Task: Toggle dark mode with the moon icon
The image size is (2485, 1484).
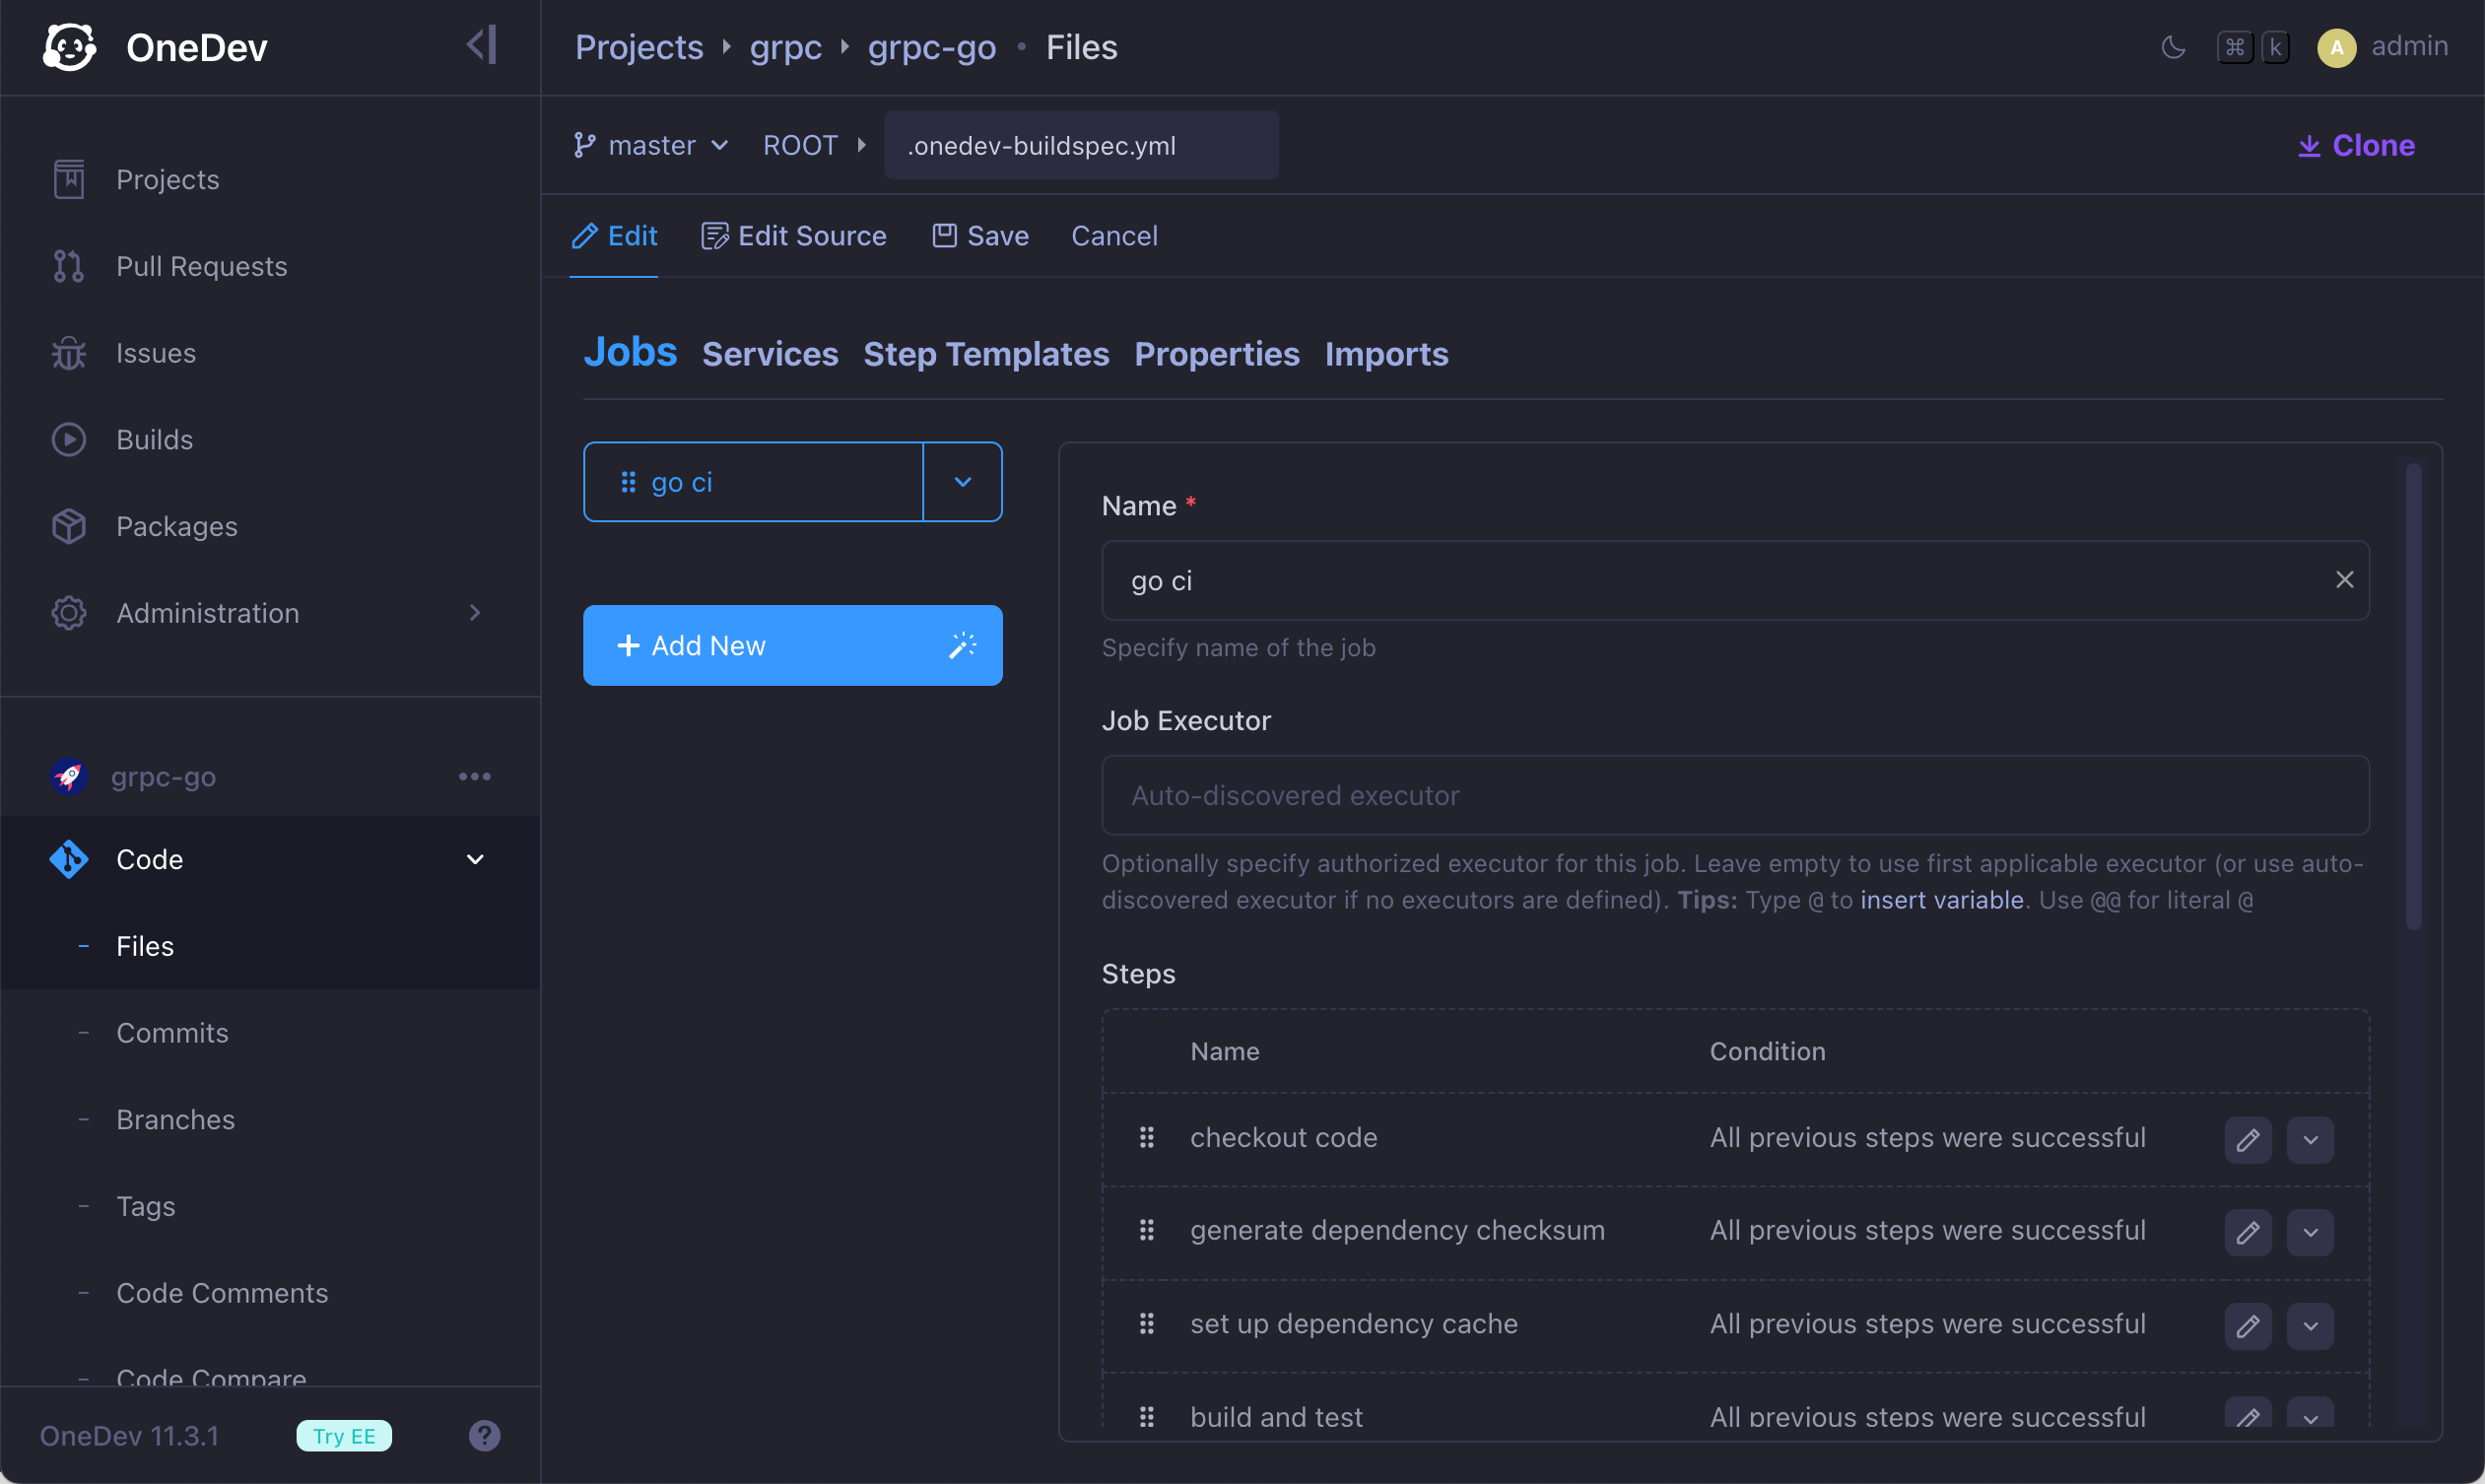Action: (x=2172, y=47)
